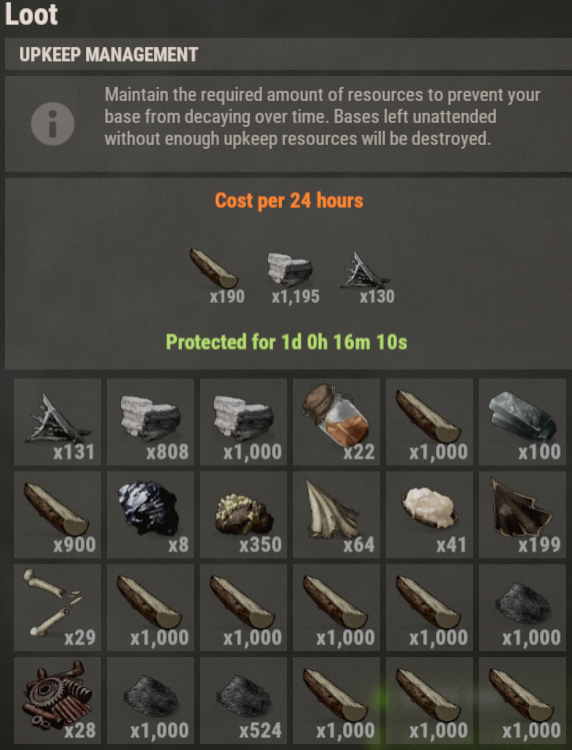
Task: Click the stone upkeep cost x1,195
Action: [294, 278]
